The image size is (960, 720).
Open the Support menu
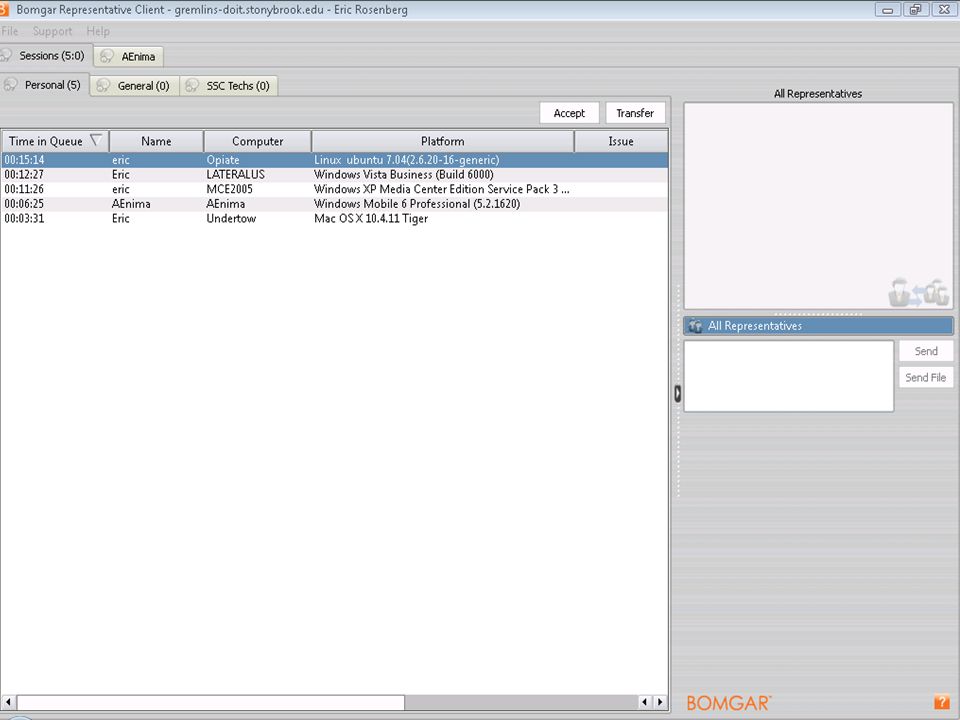click(52, 31)
